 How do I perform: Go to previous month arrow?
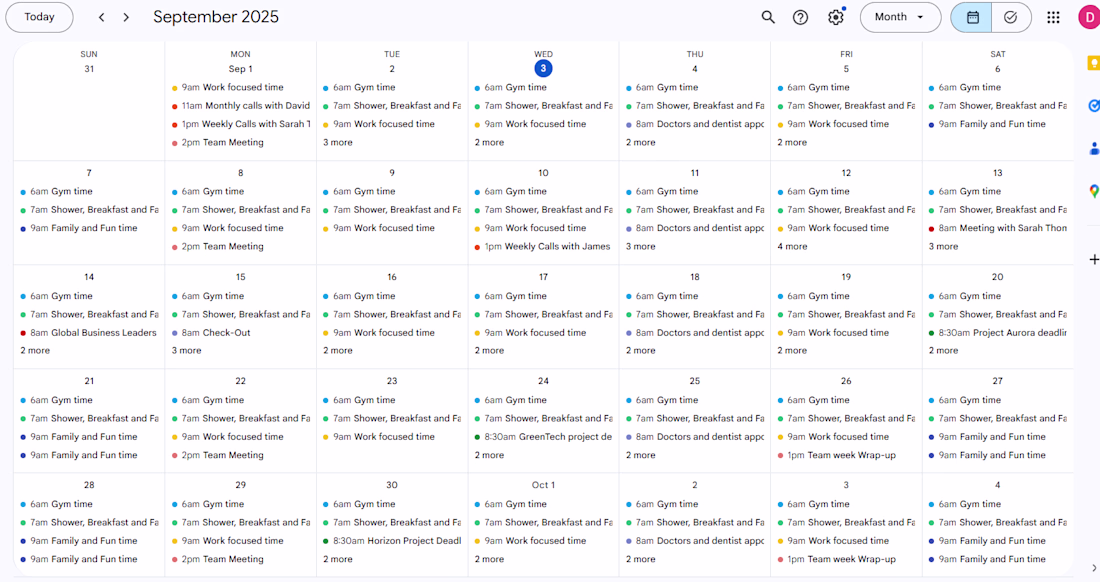(x=102, y=17)
